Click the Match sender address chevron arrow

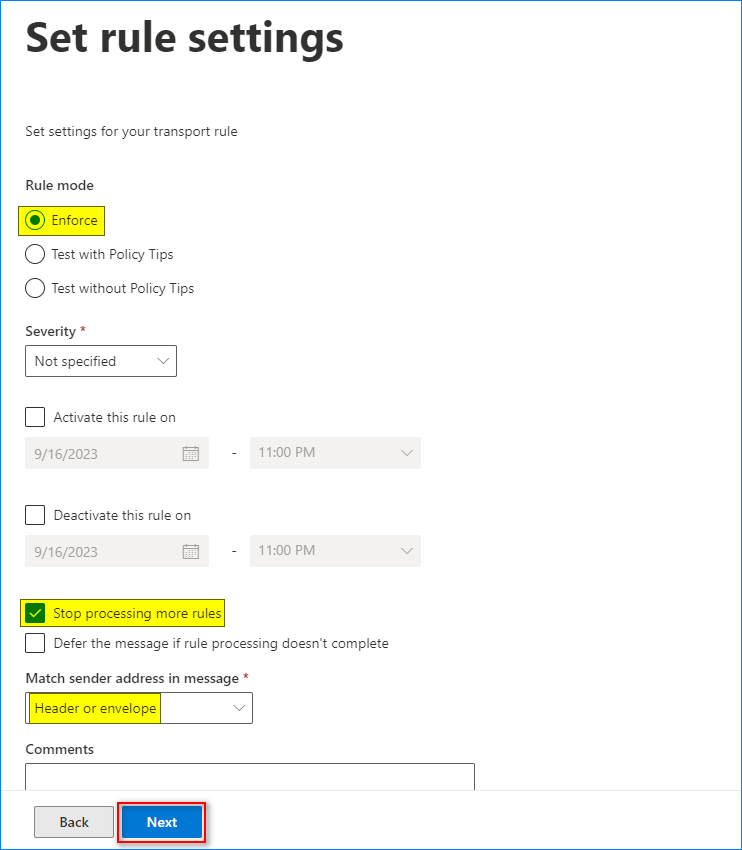tap(239, 708)
